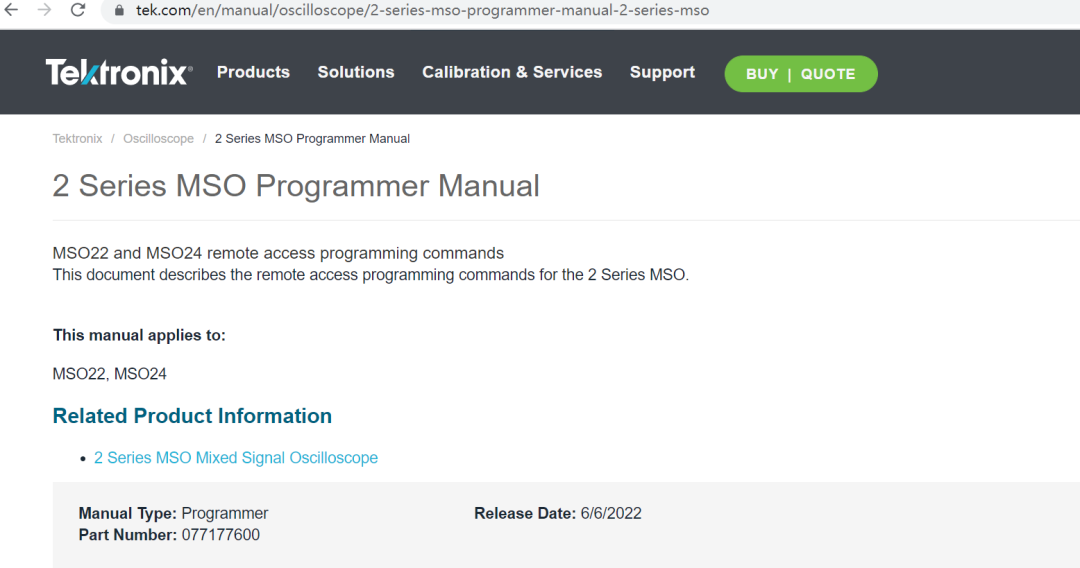Click the green BUY | QUOTE button
Viewport: 1080px width, 568px height.
tap(801, 74)
